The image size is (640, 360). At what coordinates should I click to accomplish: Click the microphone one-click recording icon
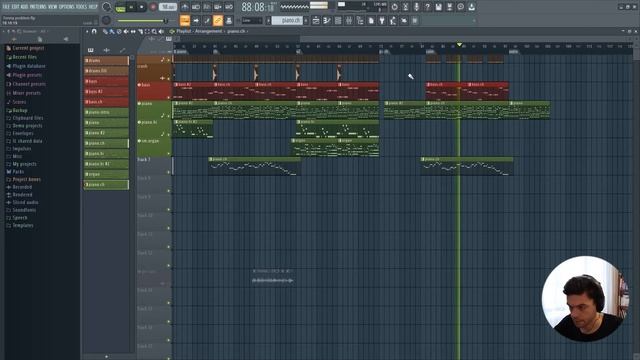point(416,7)
